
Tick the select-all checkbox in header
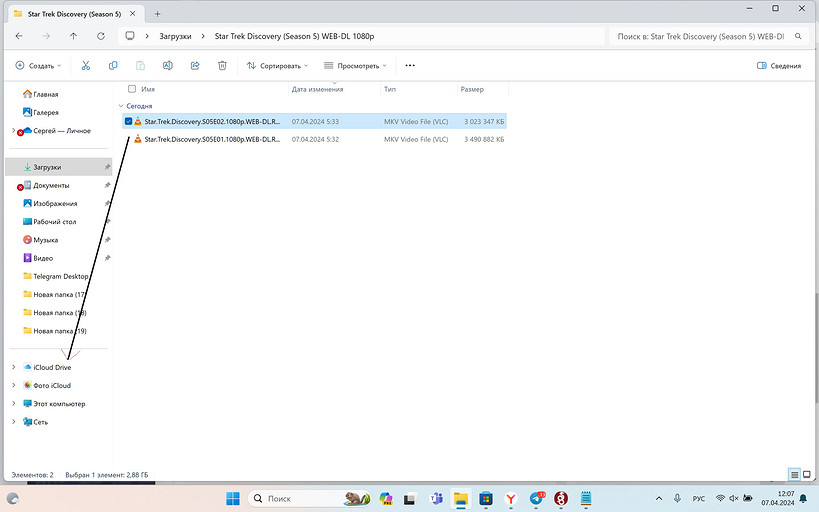(132, 89)
